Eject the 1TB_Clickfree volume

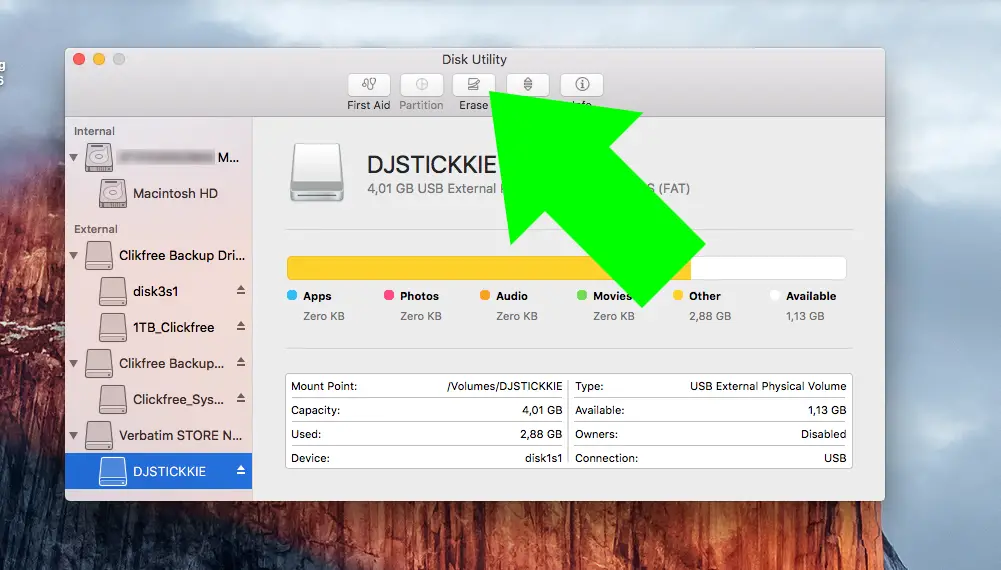[241, 326]
